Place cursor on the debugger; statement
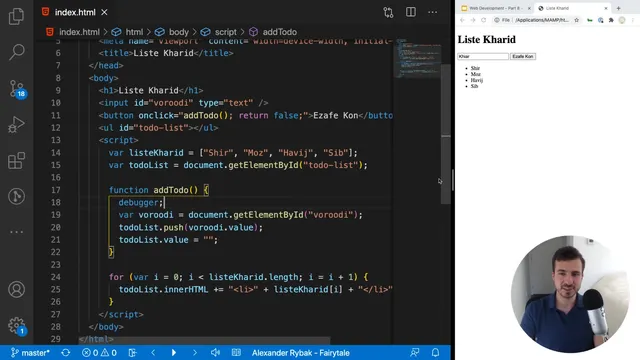This screenshot has width=640, height=360. point(141,202)
